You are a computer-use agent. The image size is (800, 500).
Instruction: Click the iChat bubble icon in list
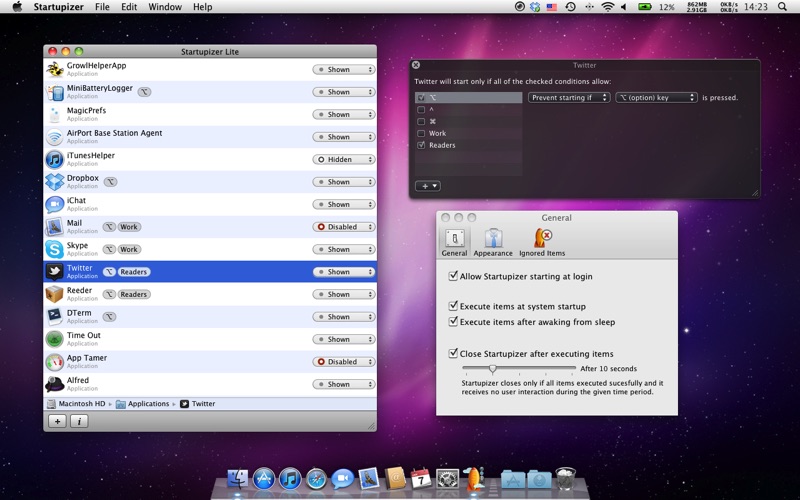click(55, 204)
